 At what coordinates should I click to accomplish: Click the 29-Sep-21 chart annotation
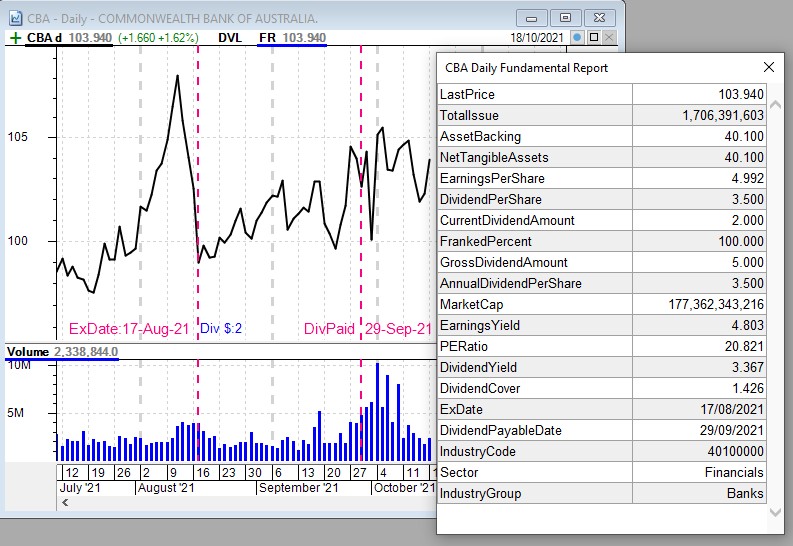pos(399,329)
